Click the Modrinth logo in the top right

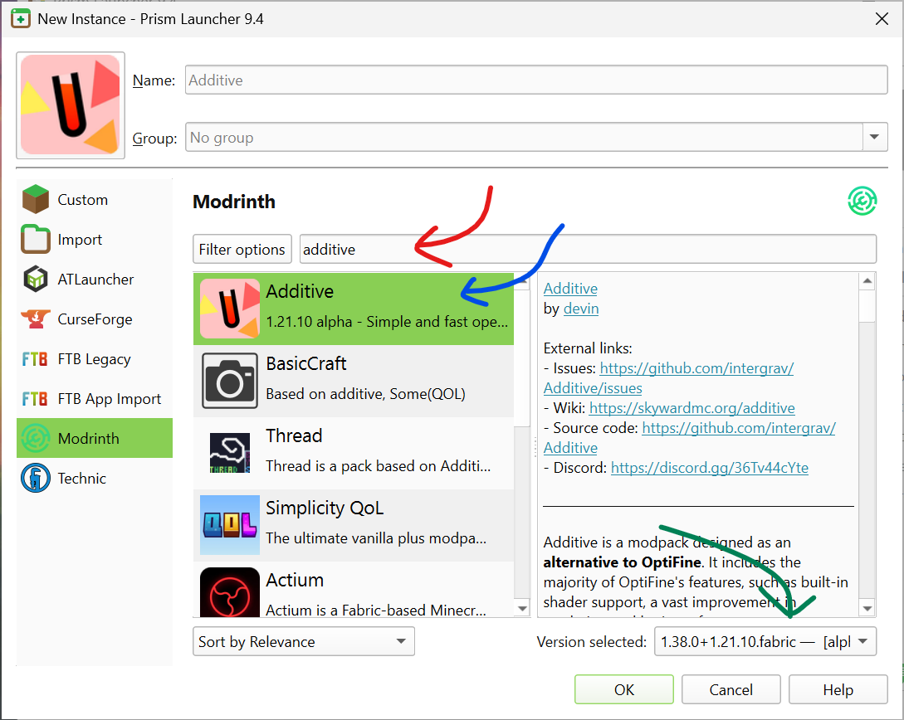[862, 201]
